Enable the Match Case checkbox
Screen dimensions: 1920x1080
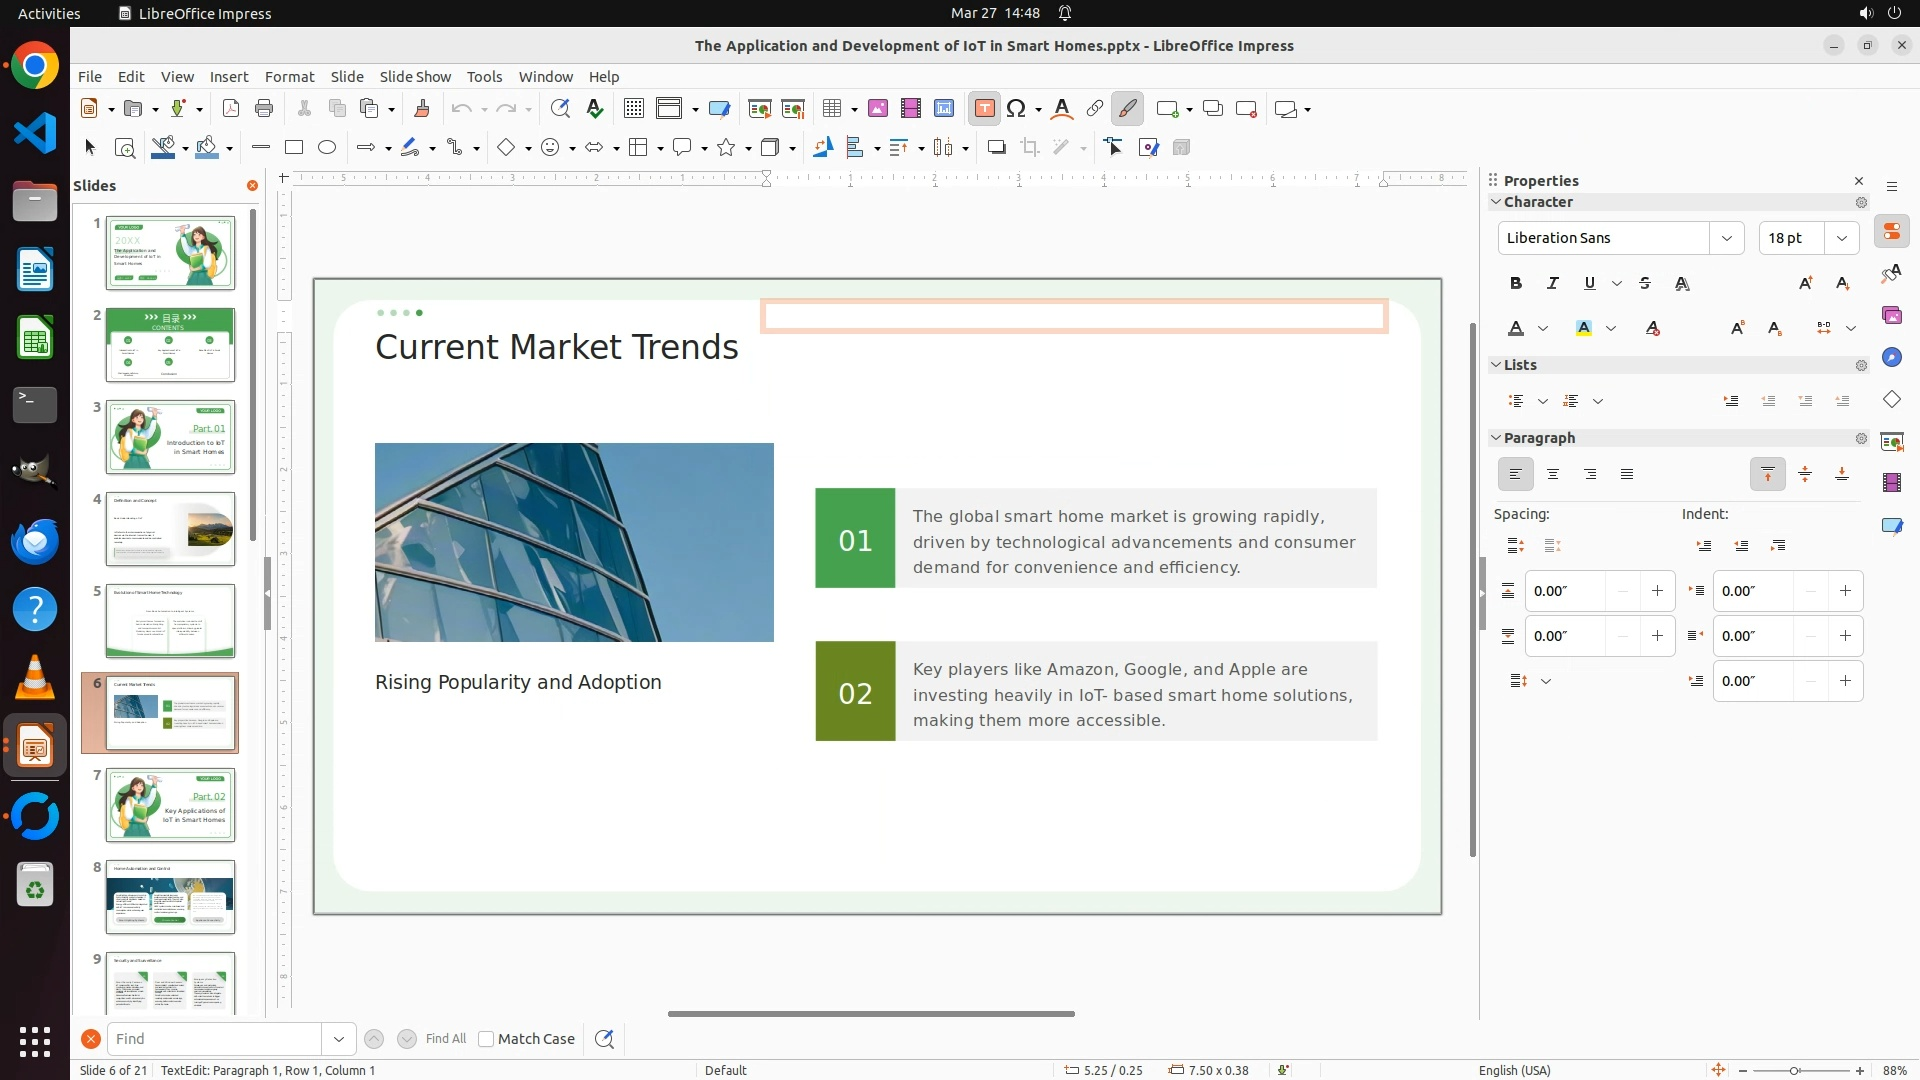pos(486,1039)
